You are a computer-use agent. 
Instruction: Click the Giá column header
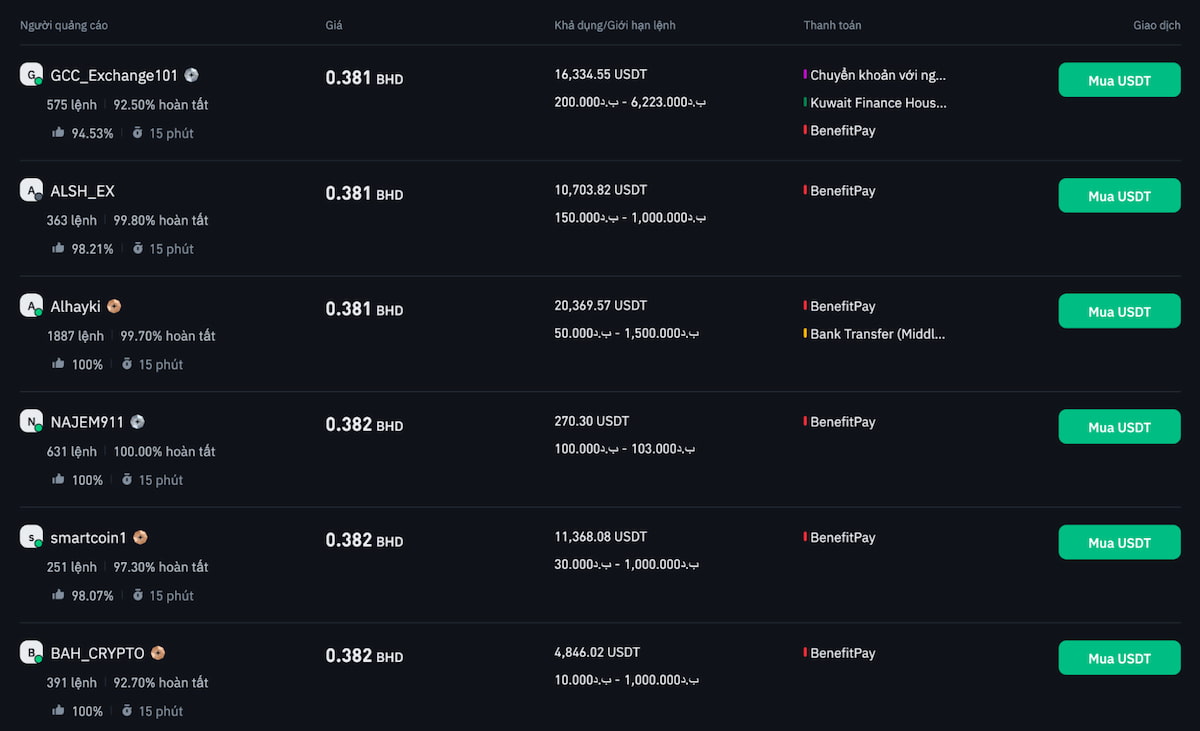click(x=334, y=25)
